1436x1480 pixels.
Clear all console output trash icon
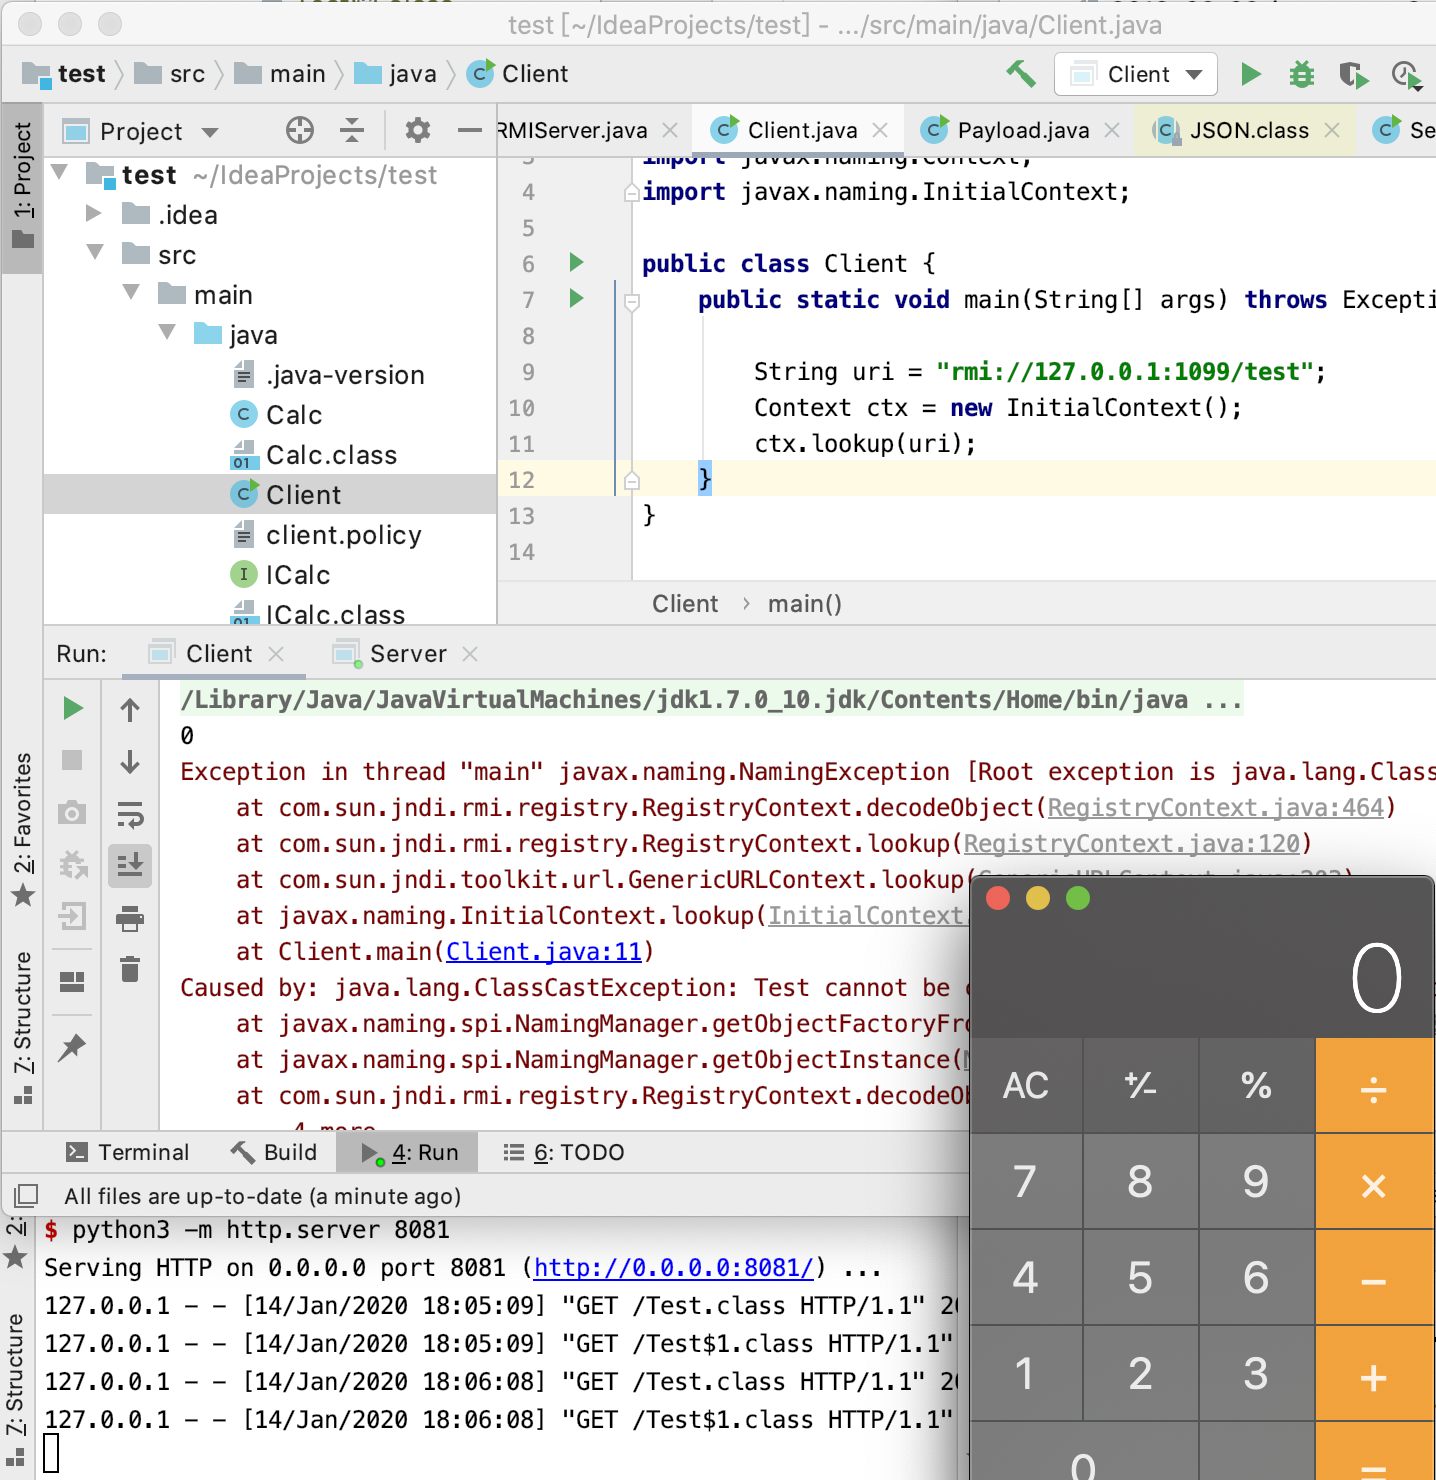click(130, 969)
